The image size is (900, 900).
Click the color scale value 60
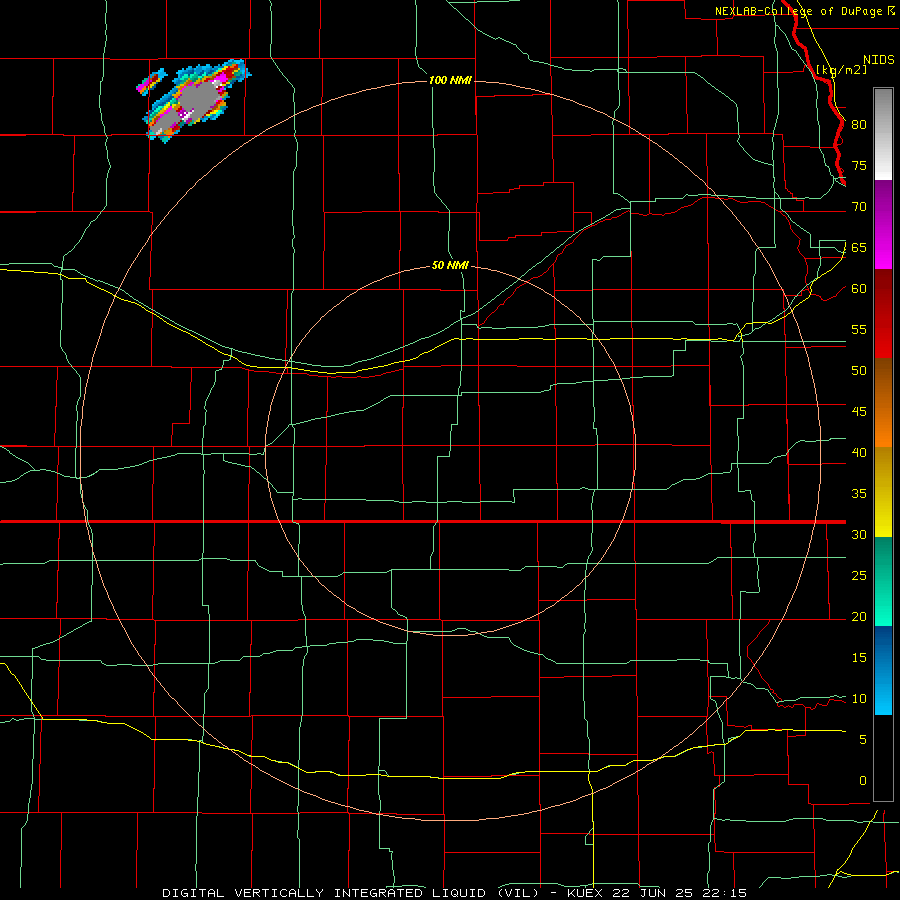tap(859, 289)
